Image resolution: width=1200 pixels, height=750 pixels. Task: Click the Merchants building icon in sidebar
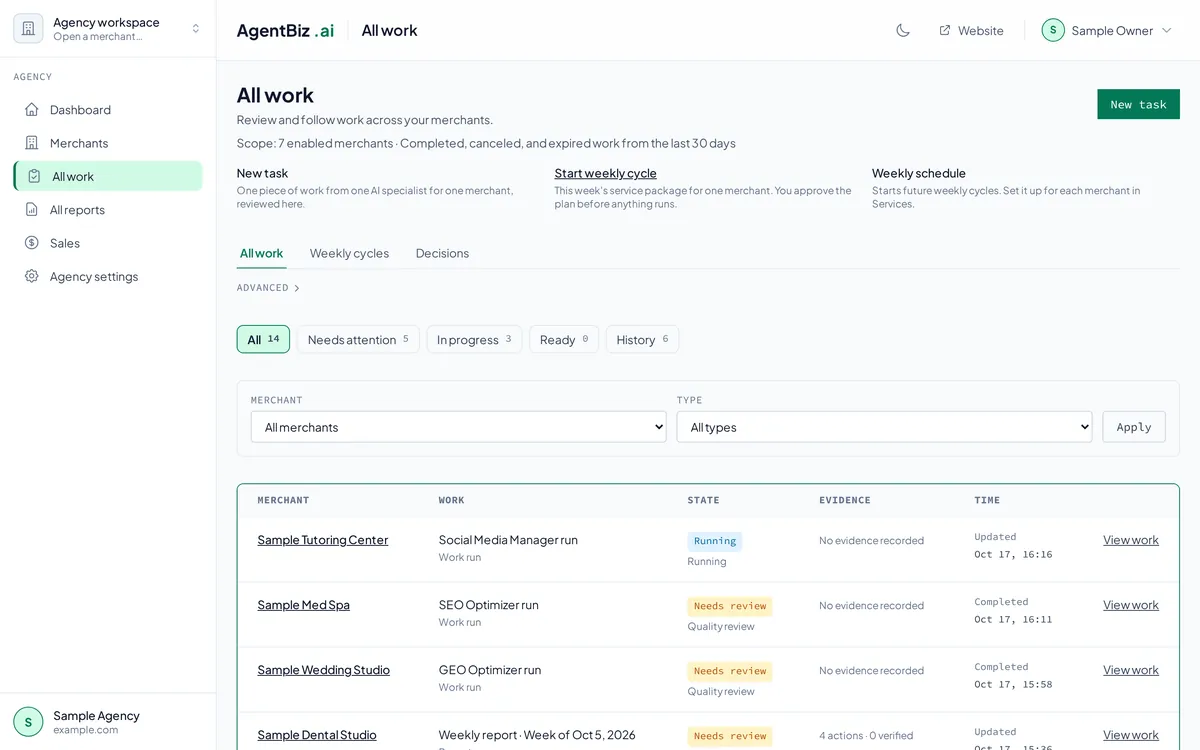32,143
